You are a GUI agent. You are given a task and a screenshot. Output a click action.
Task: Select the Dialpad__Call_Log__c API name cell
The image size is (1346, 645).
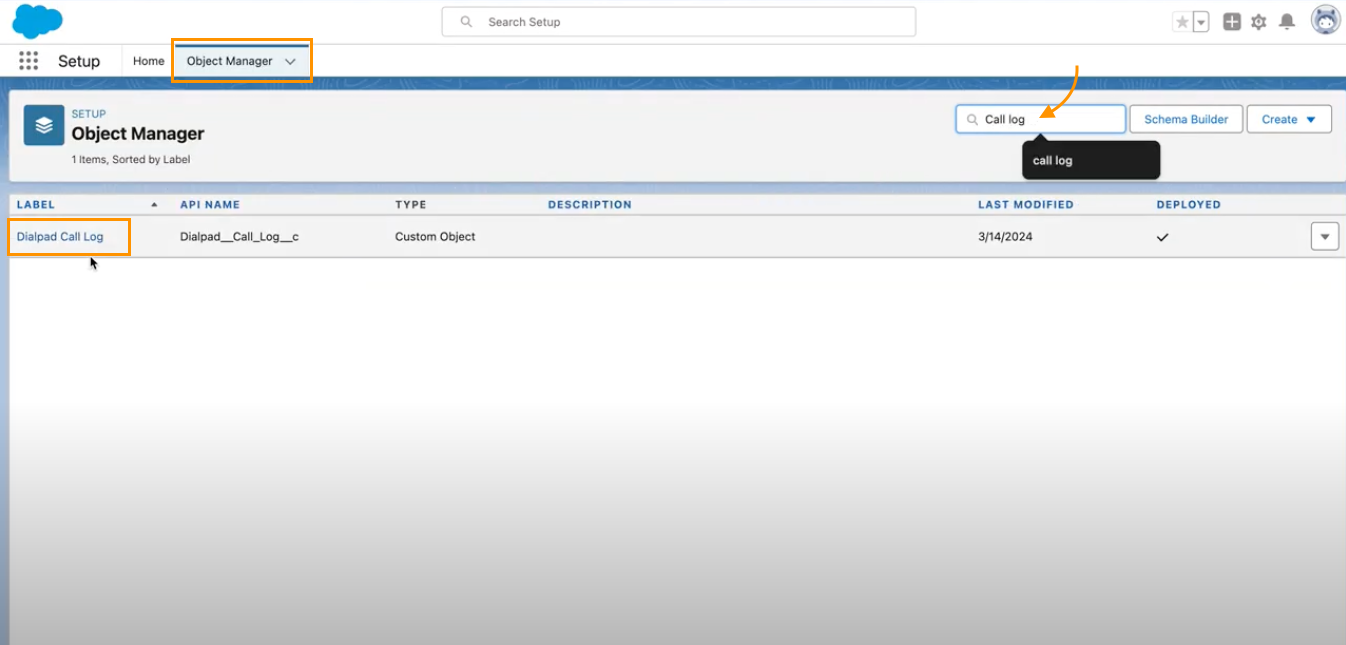[x=239, y=237]
